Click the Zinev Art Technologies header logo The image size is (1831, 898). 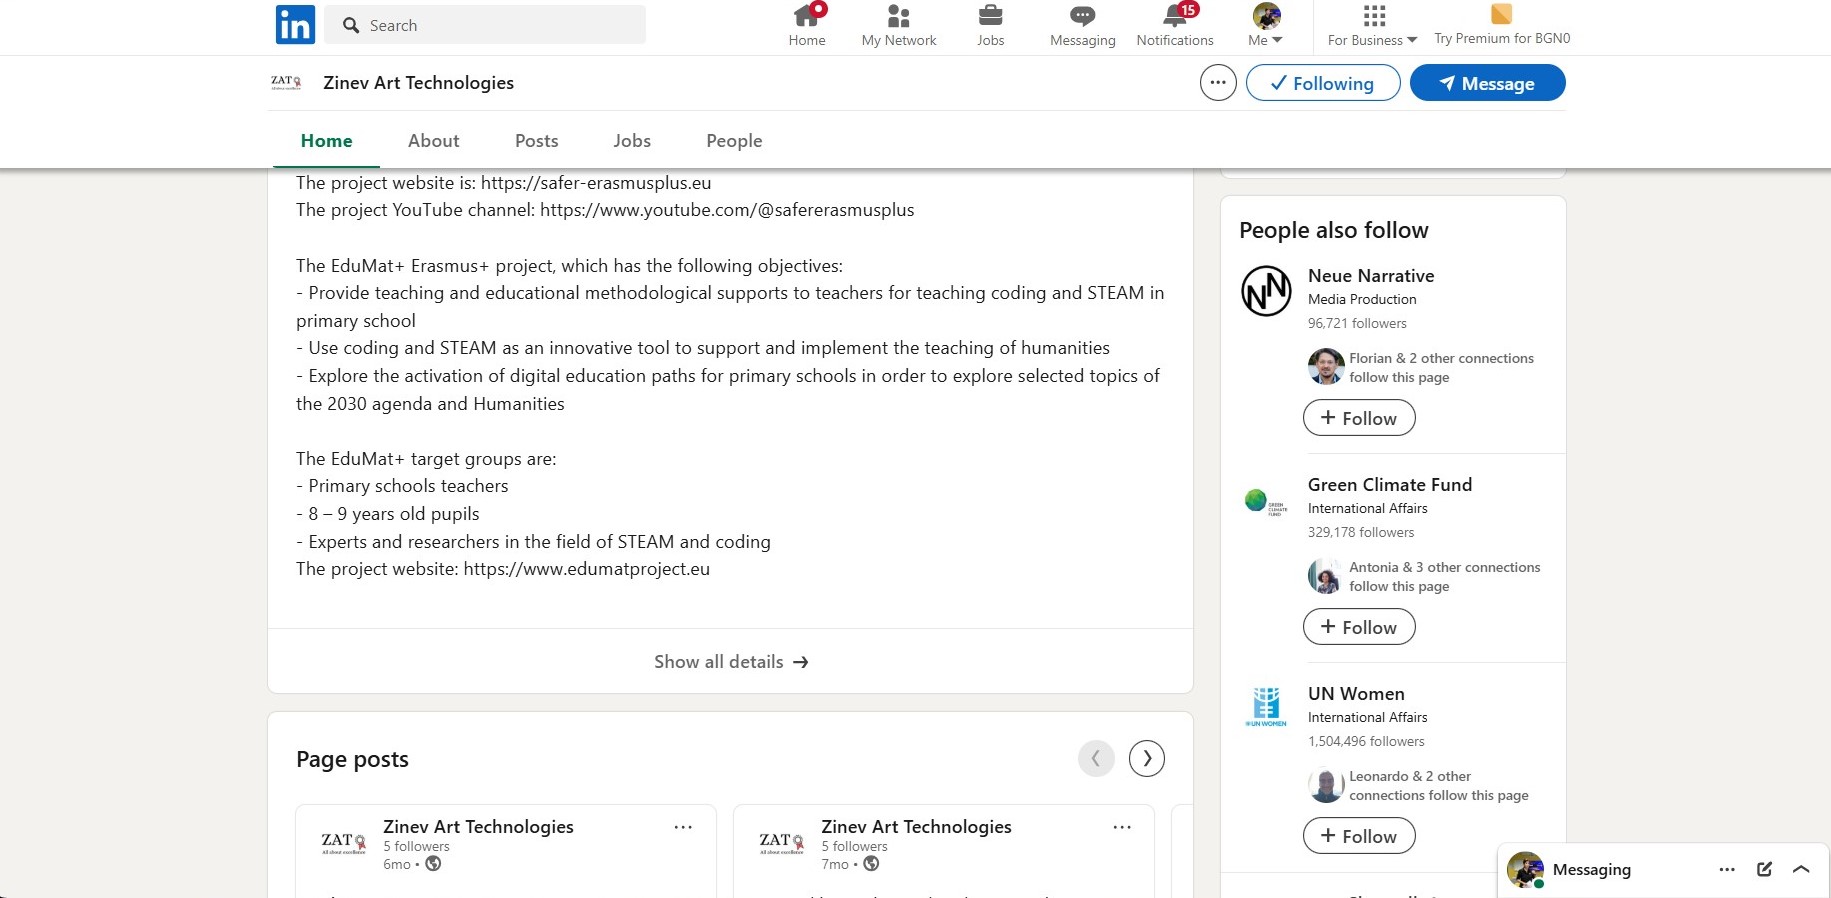click(x=286, y=83)
